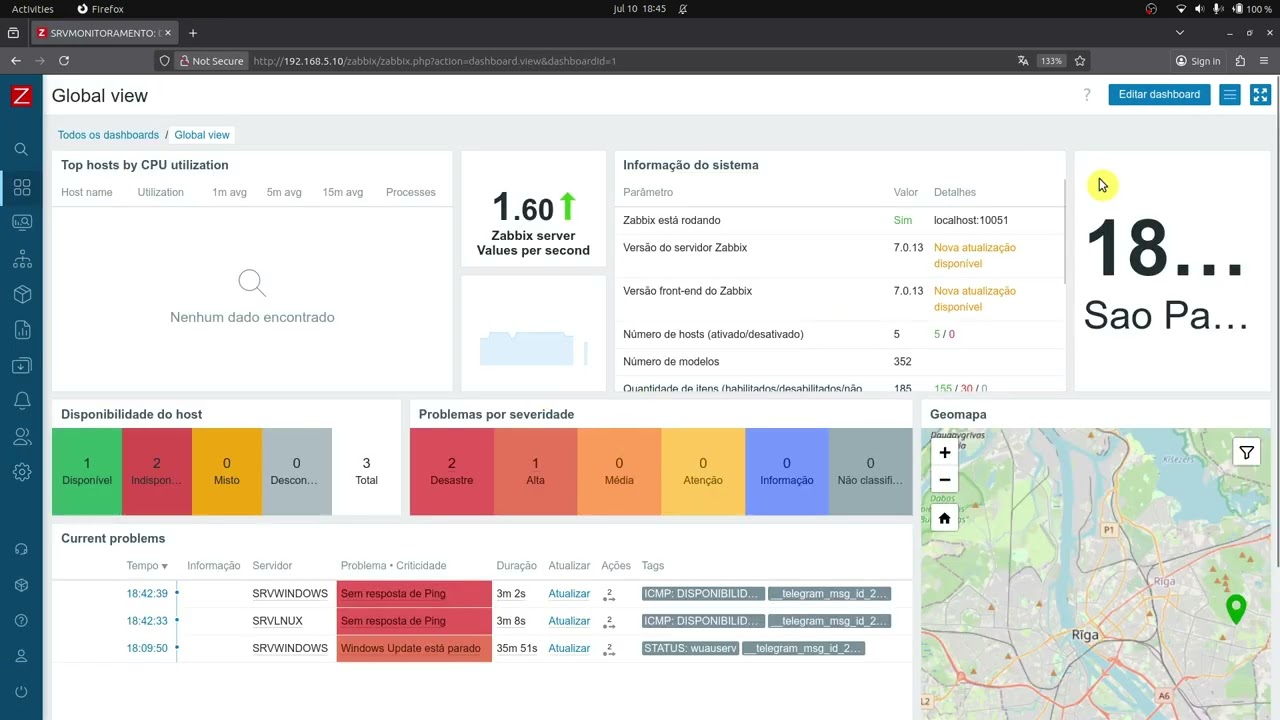This screenshot has height=720, width=1280.
Task: Click the Sign out power icon in the sidebar
Action: [x=21, y=692]
